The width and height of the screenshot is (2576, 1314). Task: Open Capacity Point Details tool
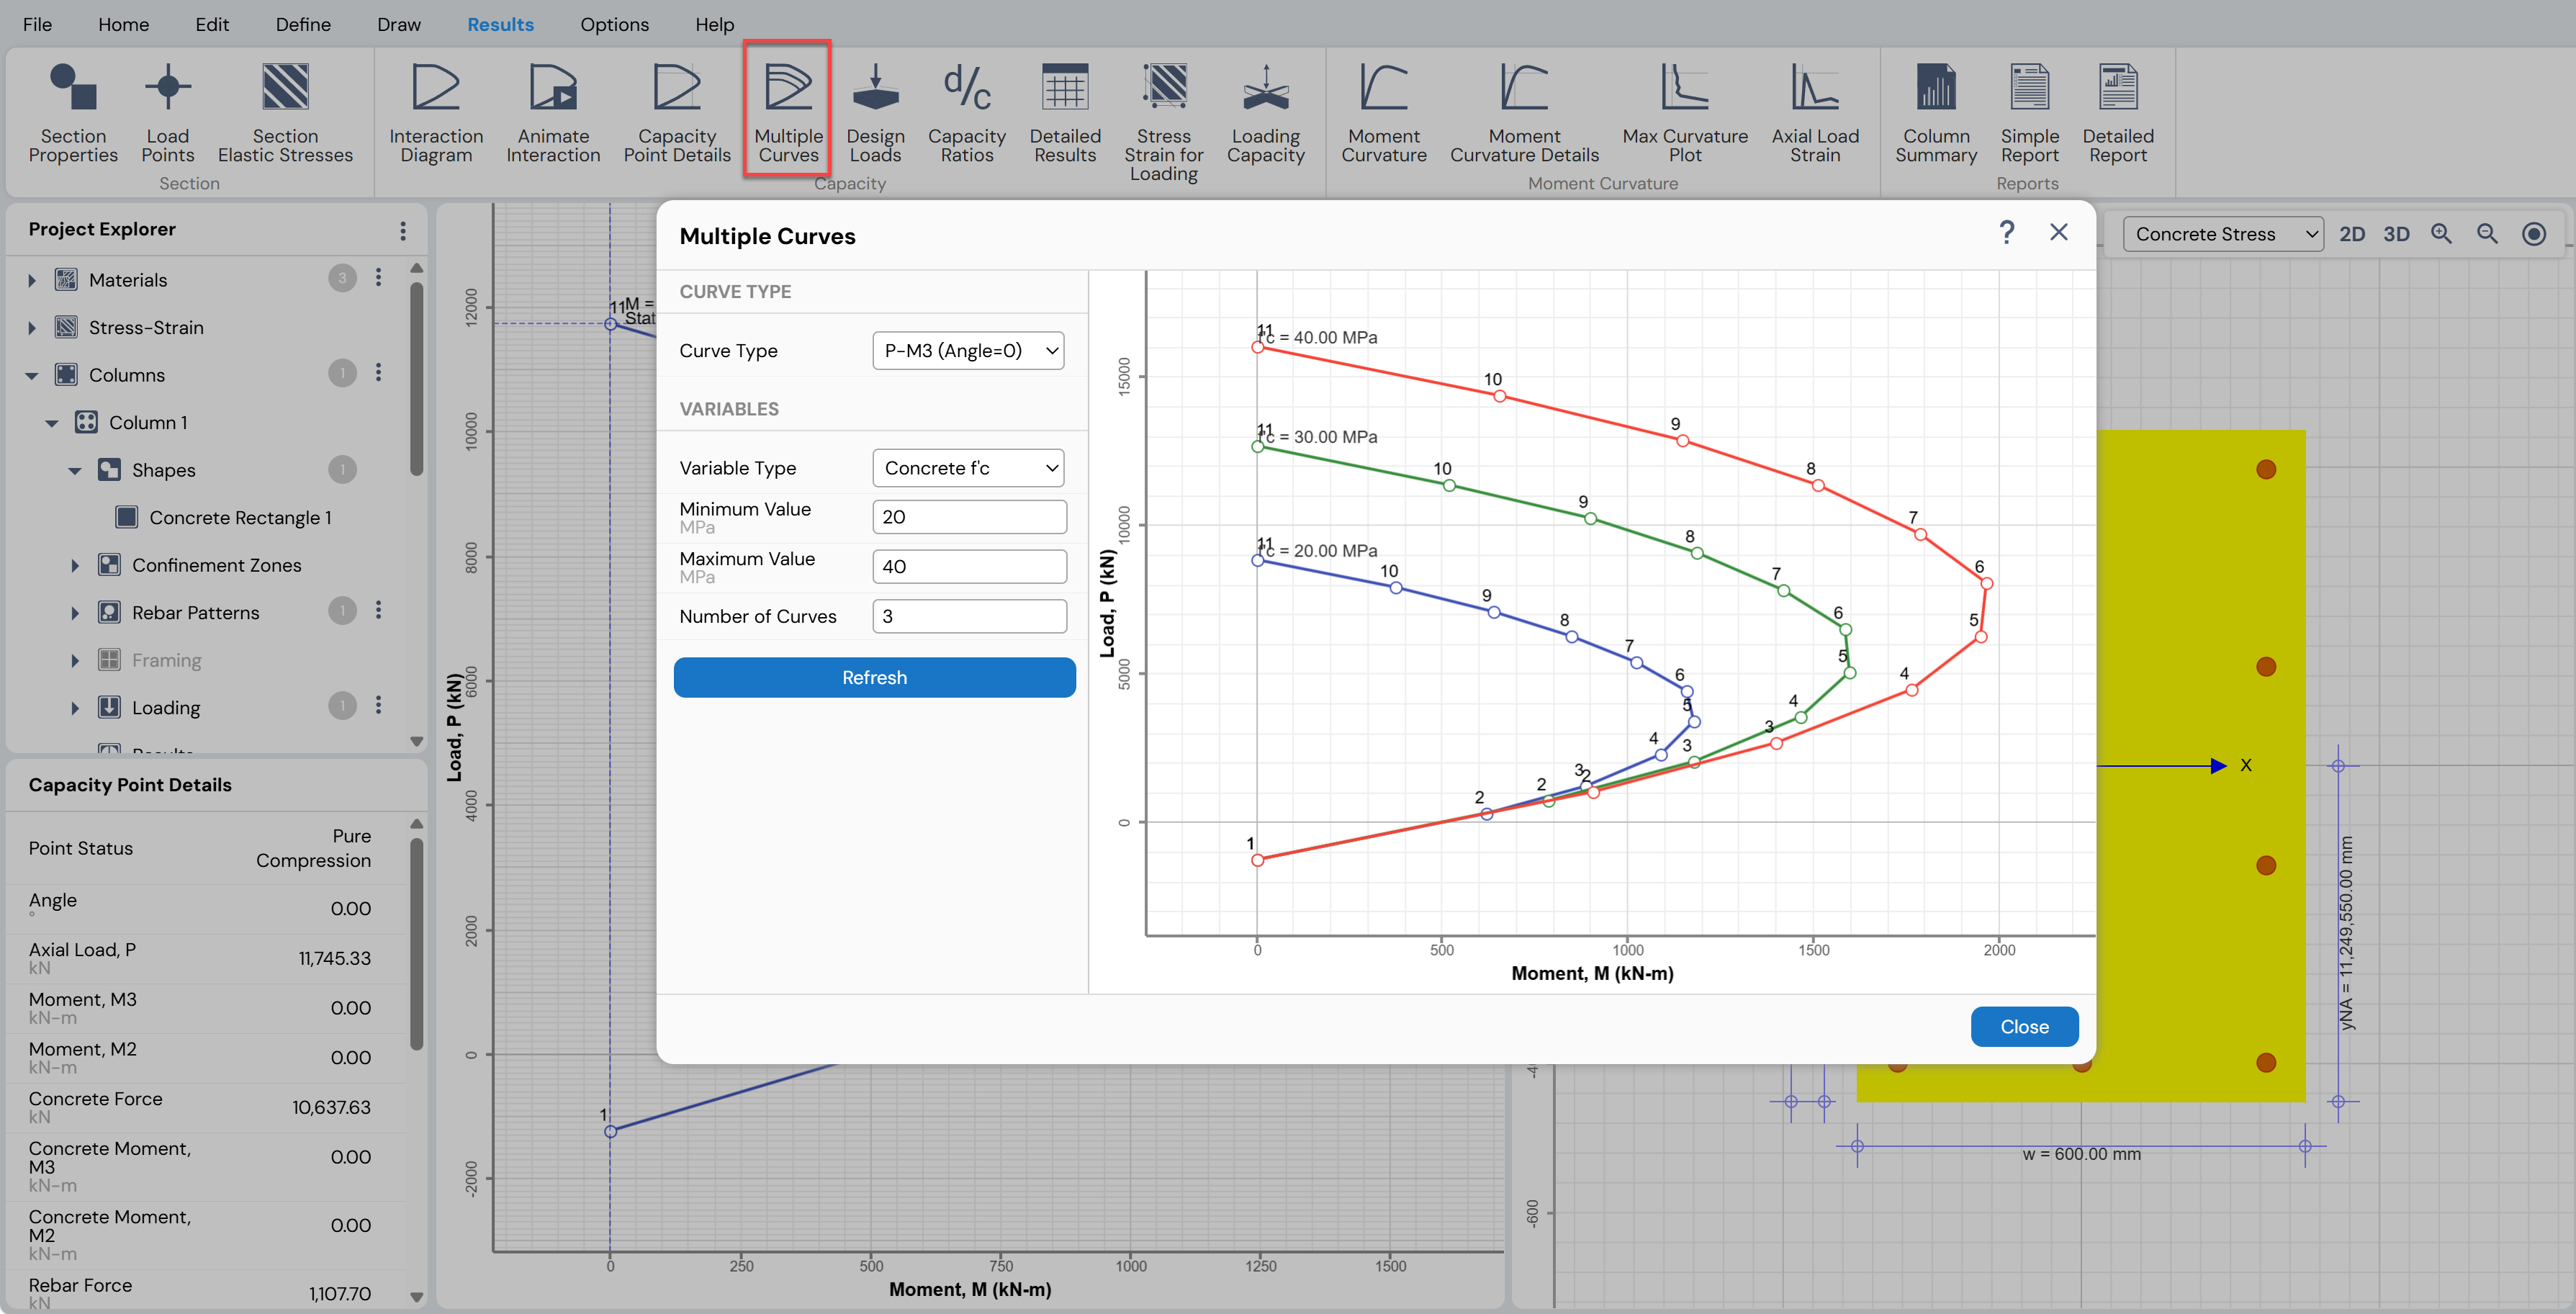677,112
